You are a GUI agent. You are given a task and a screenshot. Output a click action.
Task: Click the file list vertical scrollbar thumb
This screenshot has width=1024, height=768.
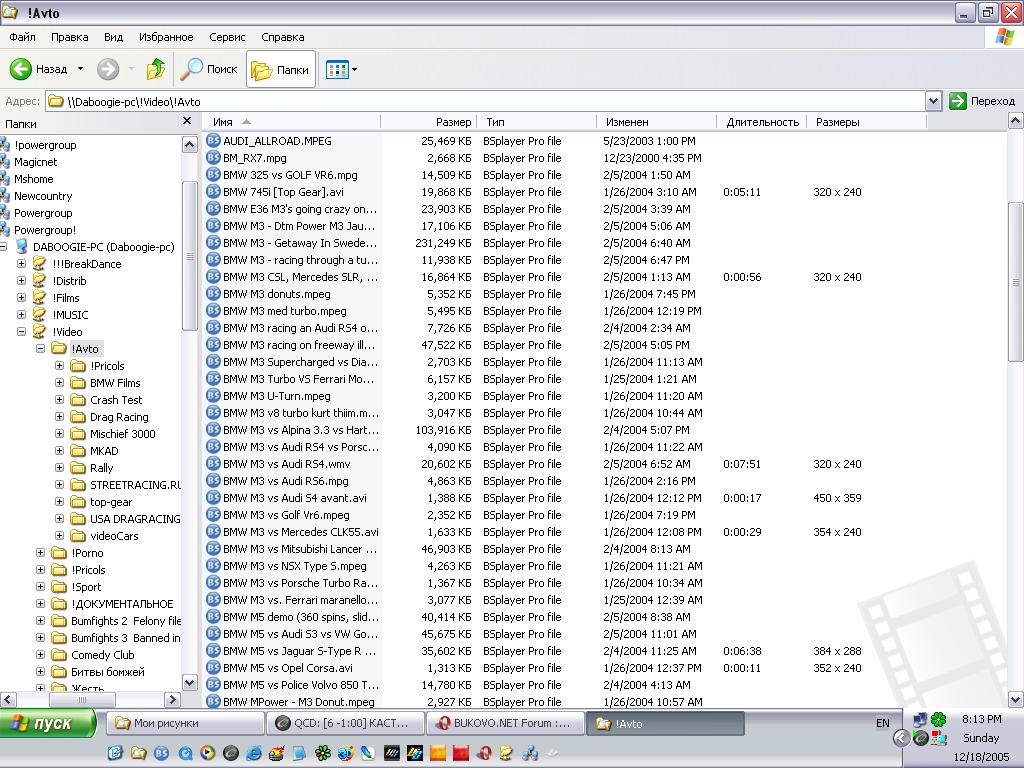[x=1015, y=280]
